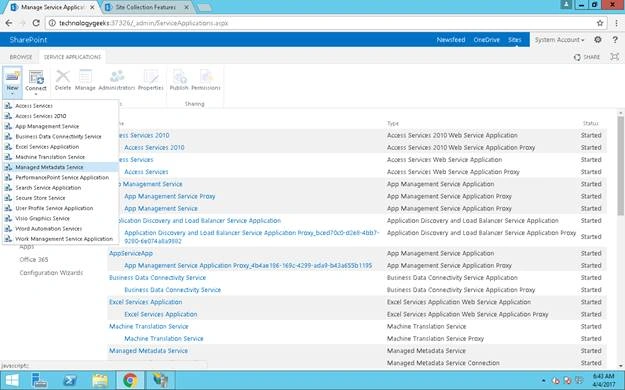Expand the Connect button dropdown arrow

tap(36, 95)
